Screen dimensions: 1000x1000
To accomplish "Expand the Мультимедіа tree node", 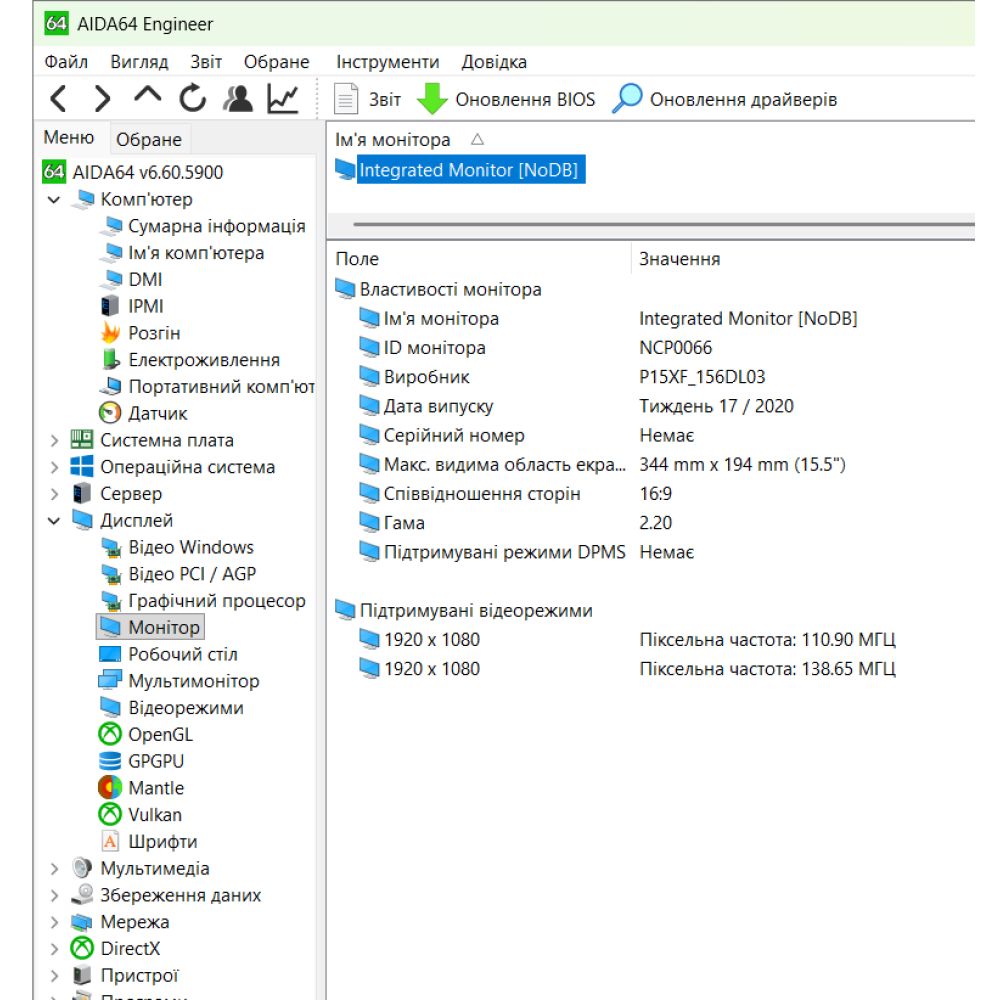I will [x=54, y=869].
